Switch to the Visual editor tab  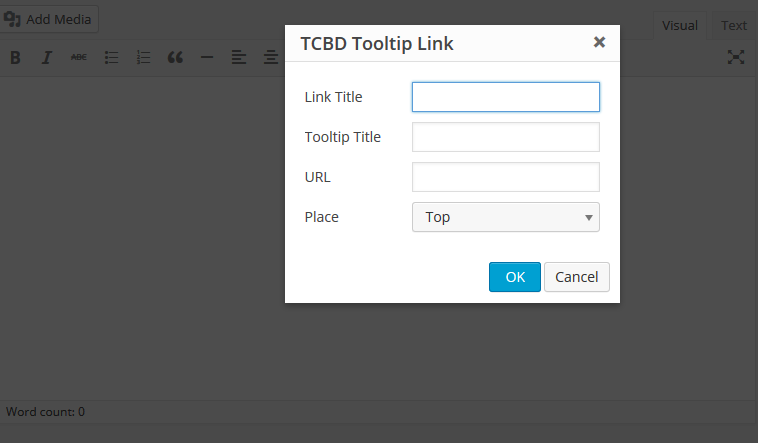point(680,26)
